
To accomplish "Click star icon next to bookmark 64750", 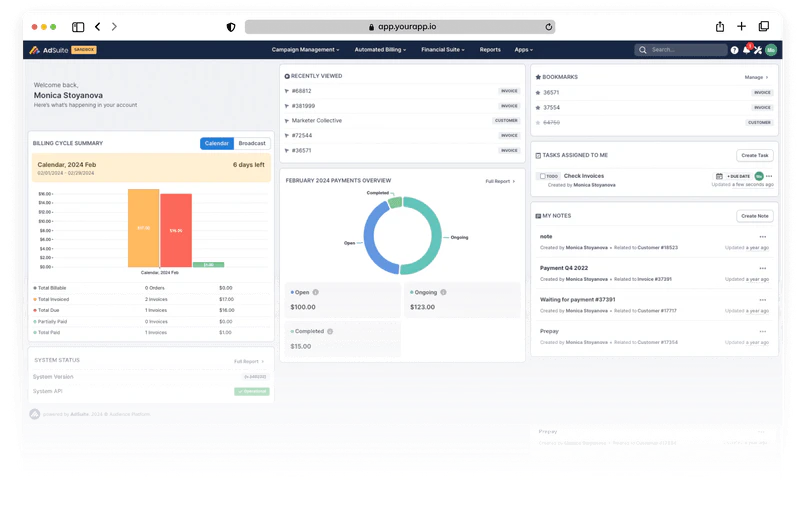I will (x=538, y=123).
